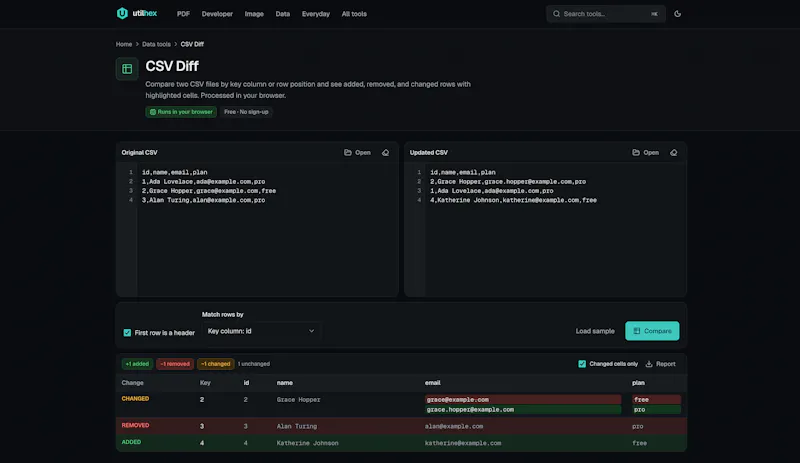This screenshot has width=800, height=463.
Task: Click folder icon in Original CSV panel
Action: pos(347,153)
